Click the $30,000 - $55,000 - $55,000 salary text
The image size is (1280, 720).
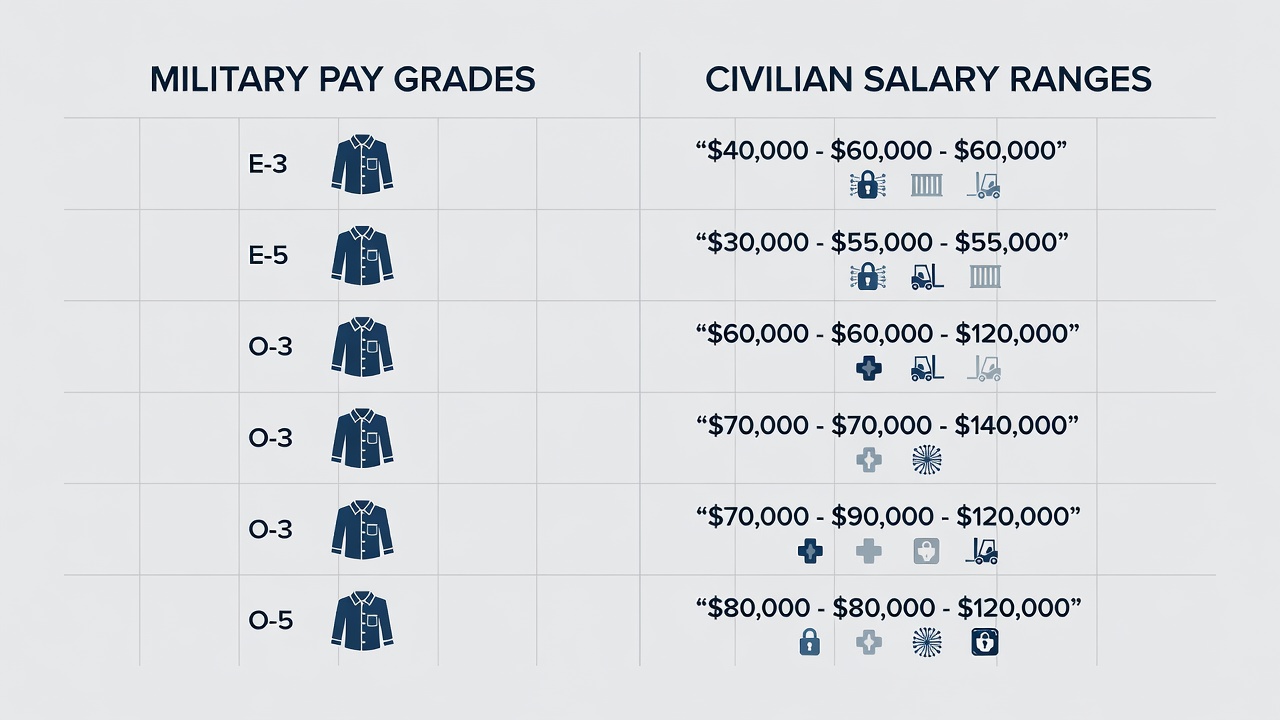882,242
